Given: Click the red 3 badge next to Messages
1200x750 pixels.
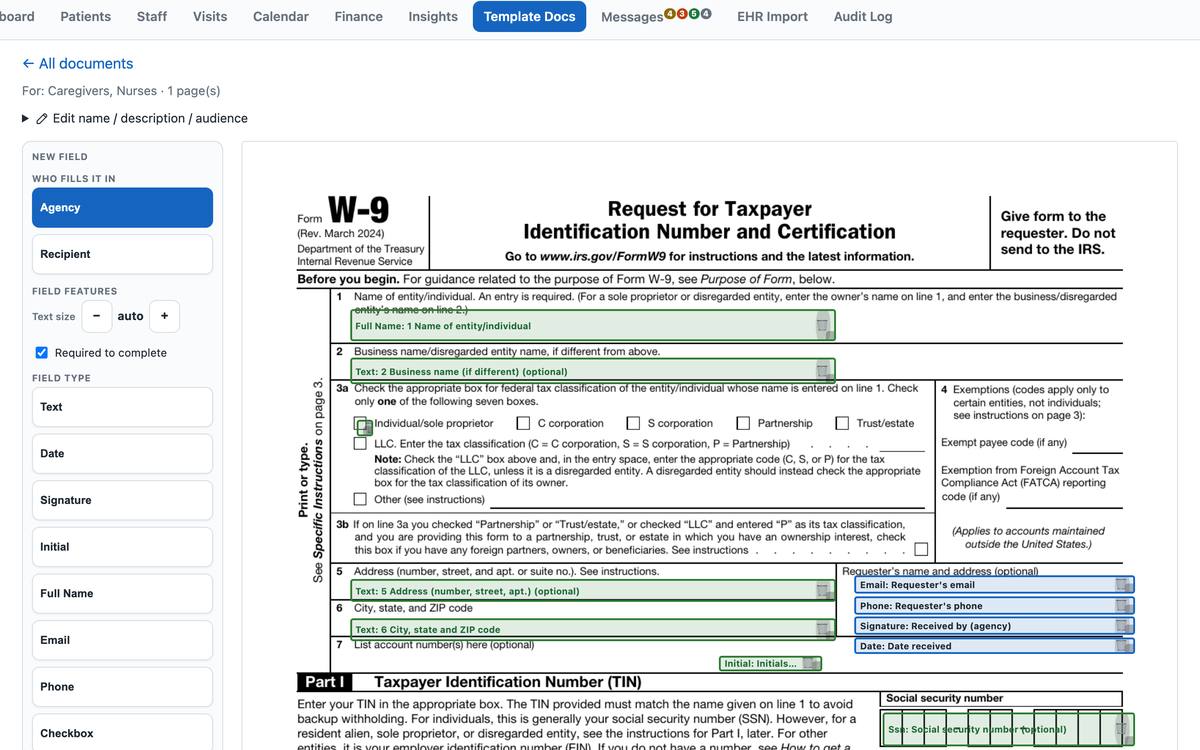Looking at the screenshot, I should click(681, 13).
